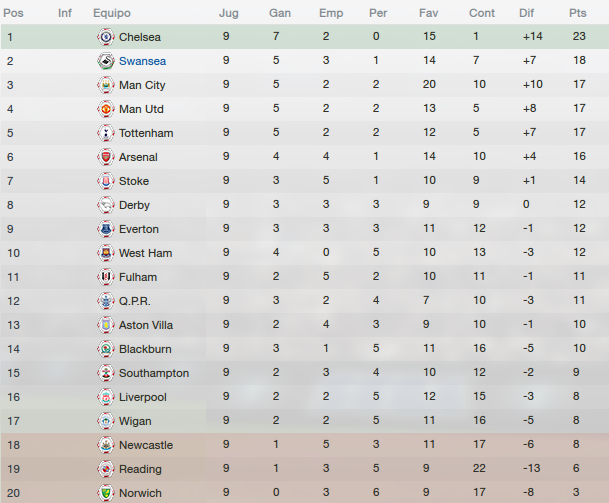Image resolution: width=609 pixels, height=503 pixels.
Task: Select the Reading table row name
Action: [x=140, y=469]
